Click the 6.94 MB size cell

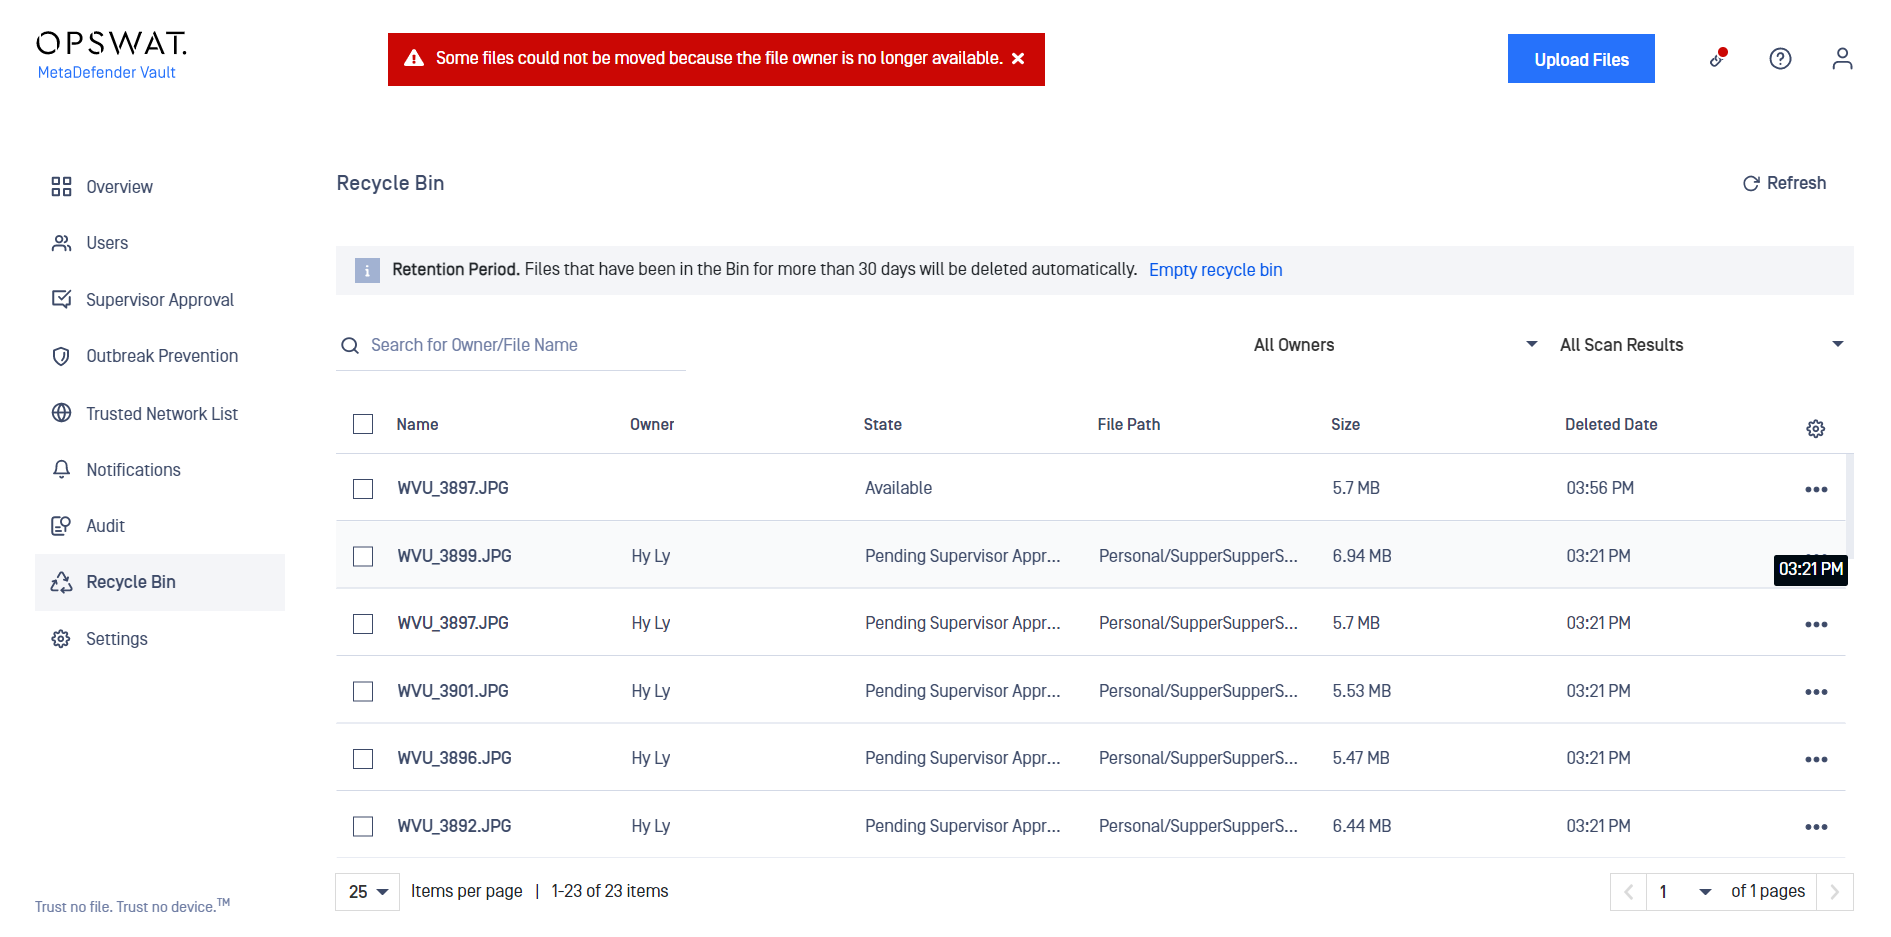point(1361,556)
